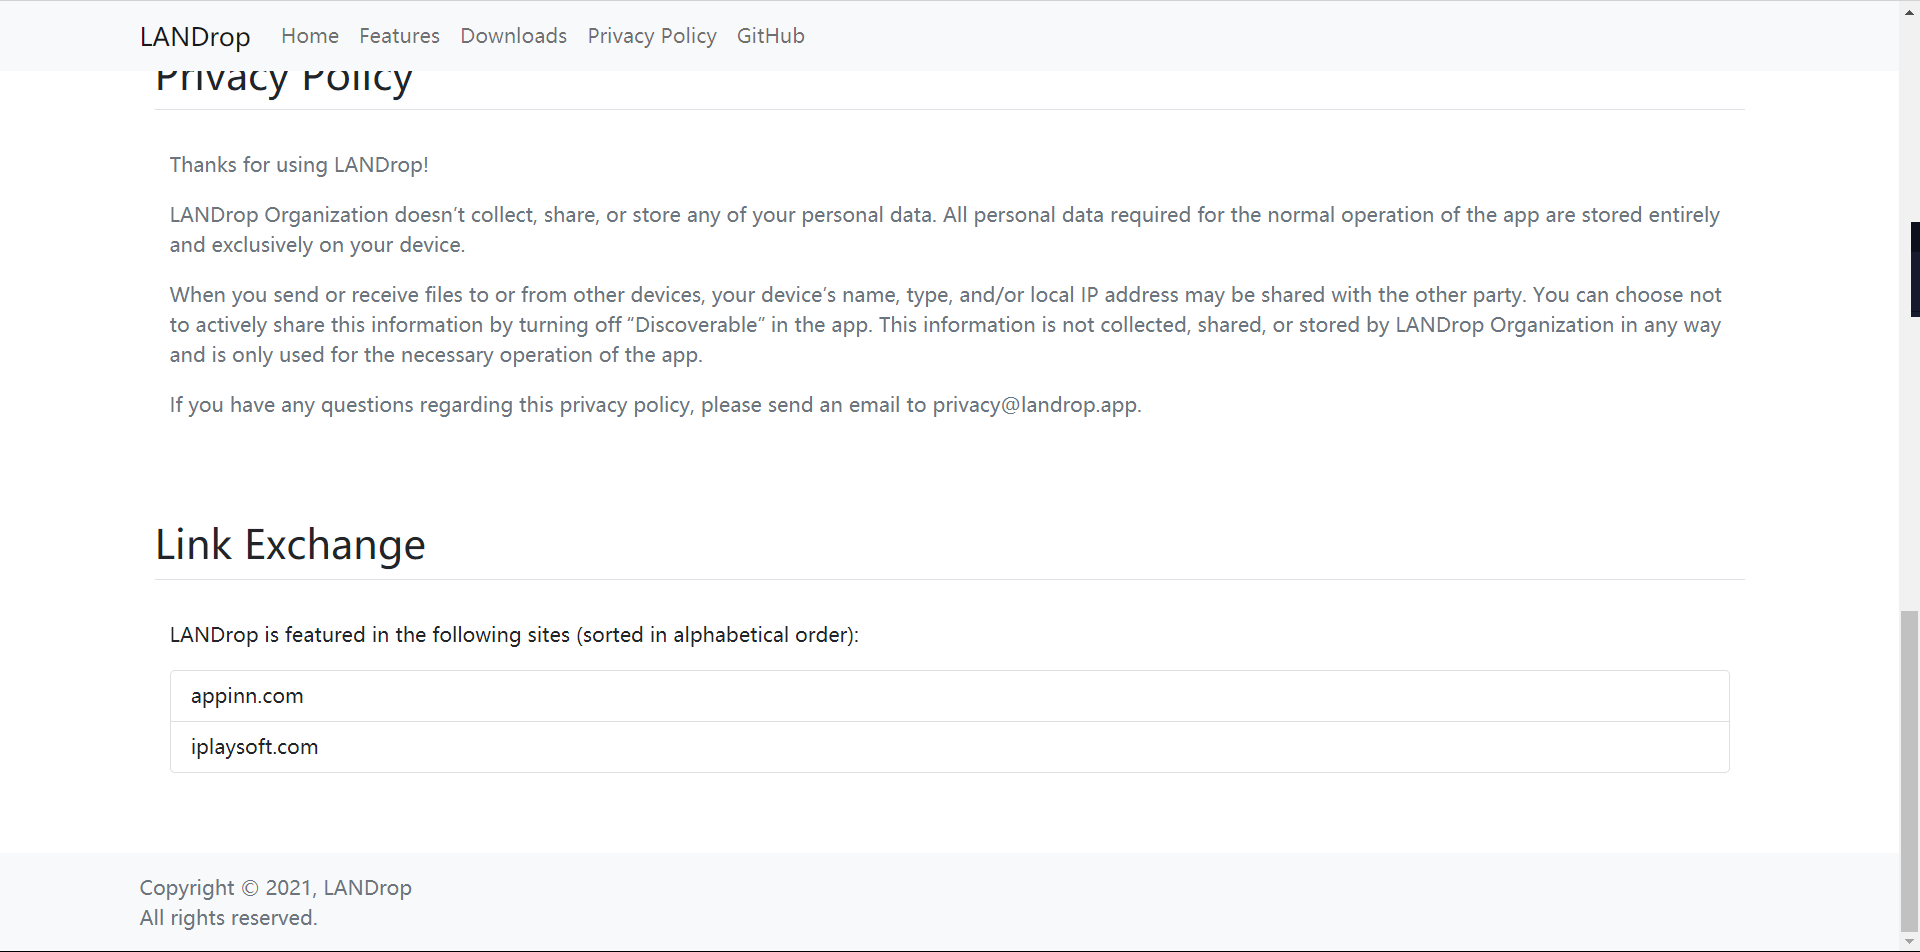1920x952 pixels.
Task: Click the 'sorted in alphabetical order' sentence
Action: [x=514, y=635]
